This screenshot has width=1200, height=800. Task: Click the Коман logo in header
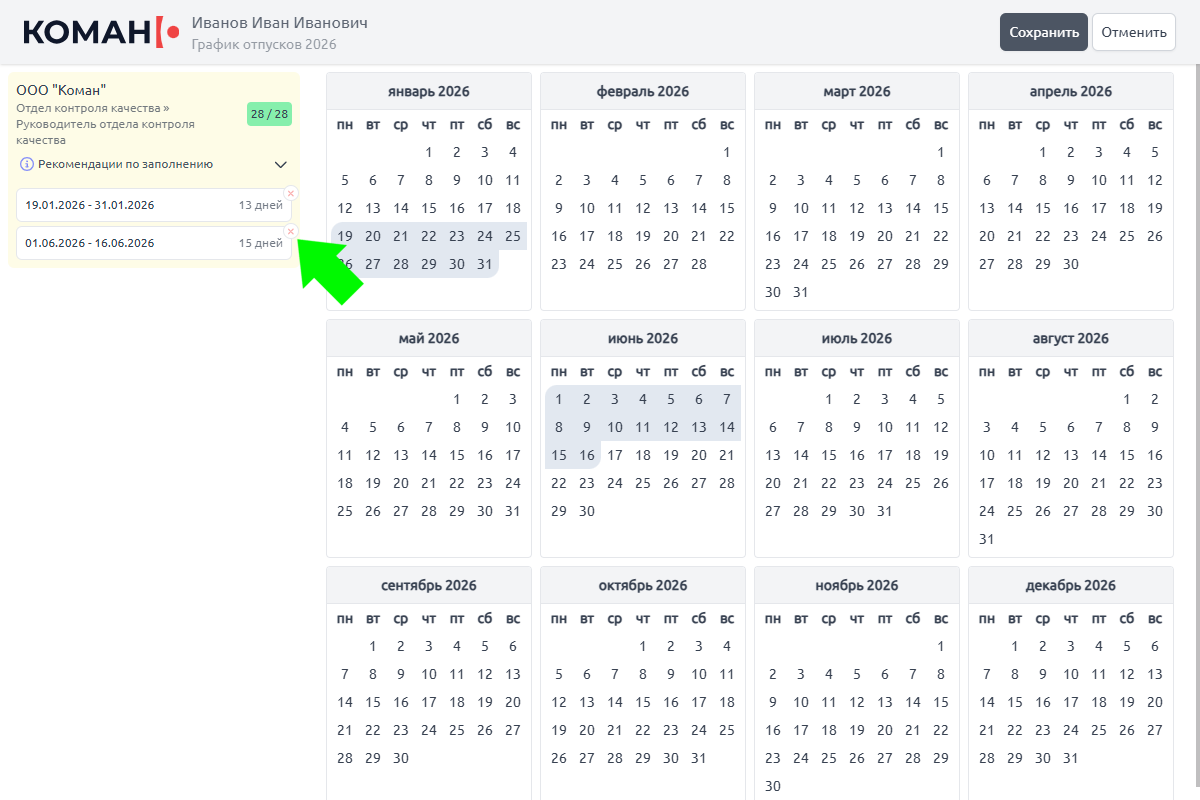(x=101, y=32)
